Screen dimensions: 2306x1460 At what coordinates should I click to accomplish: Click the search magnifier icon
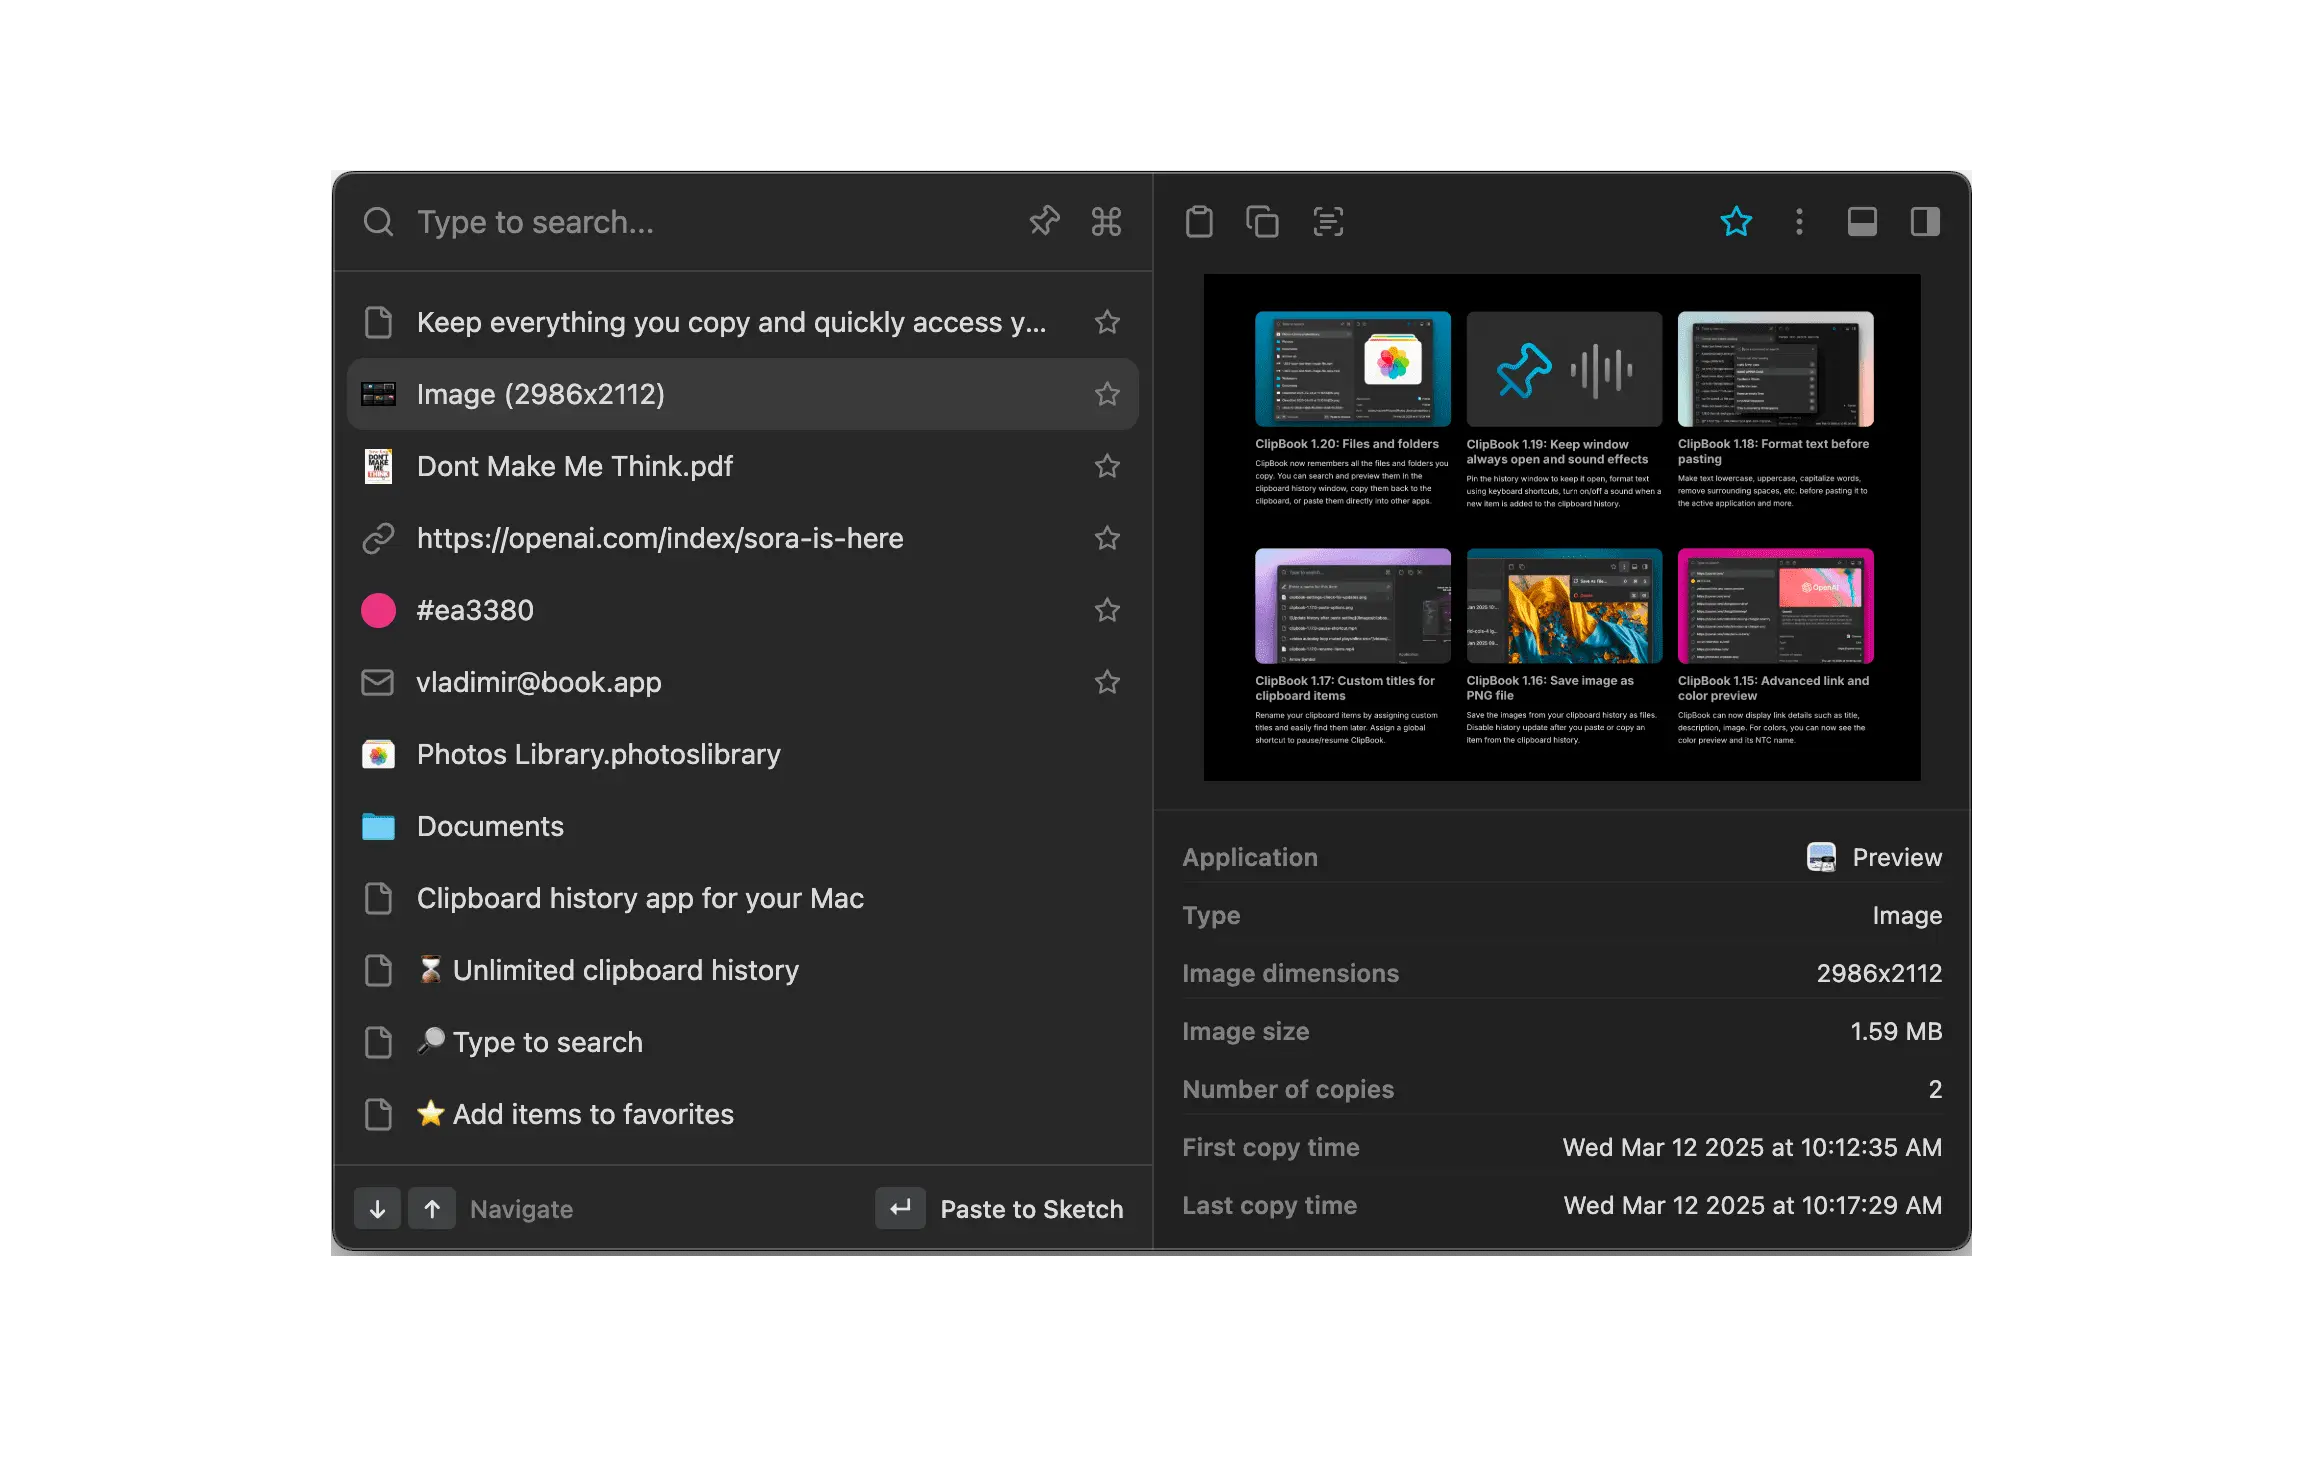(x=379, y=221)
